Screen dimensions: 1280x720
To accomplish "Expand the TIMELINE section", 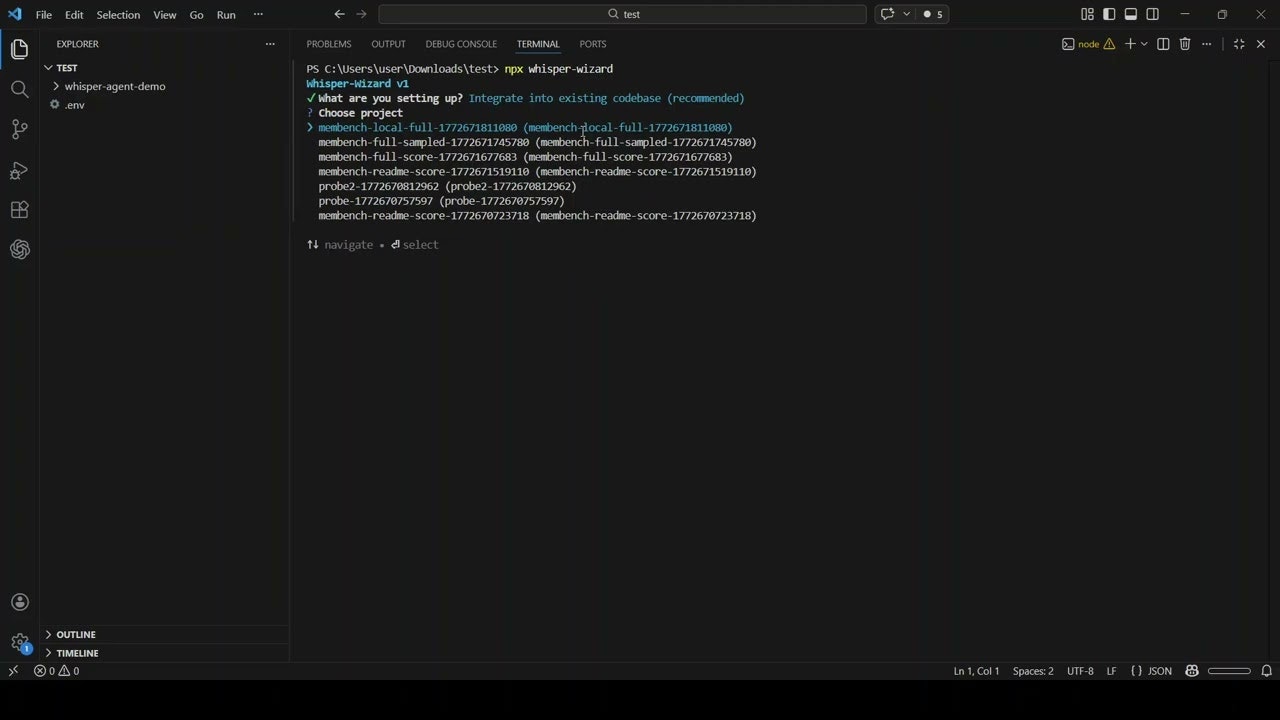I will tap(77, 653).
